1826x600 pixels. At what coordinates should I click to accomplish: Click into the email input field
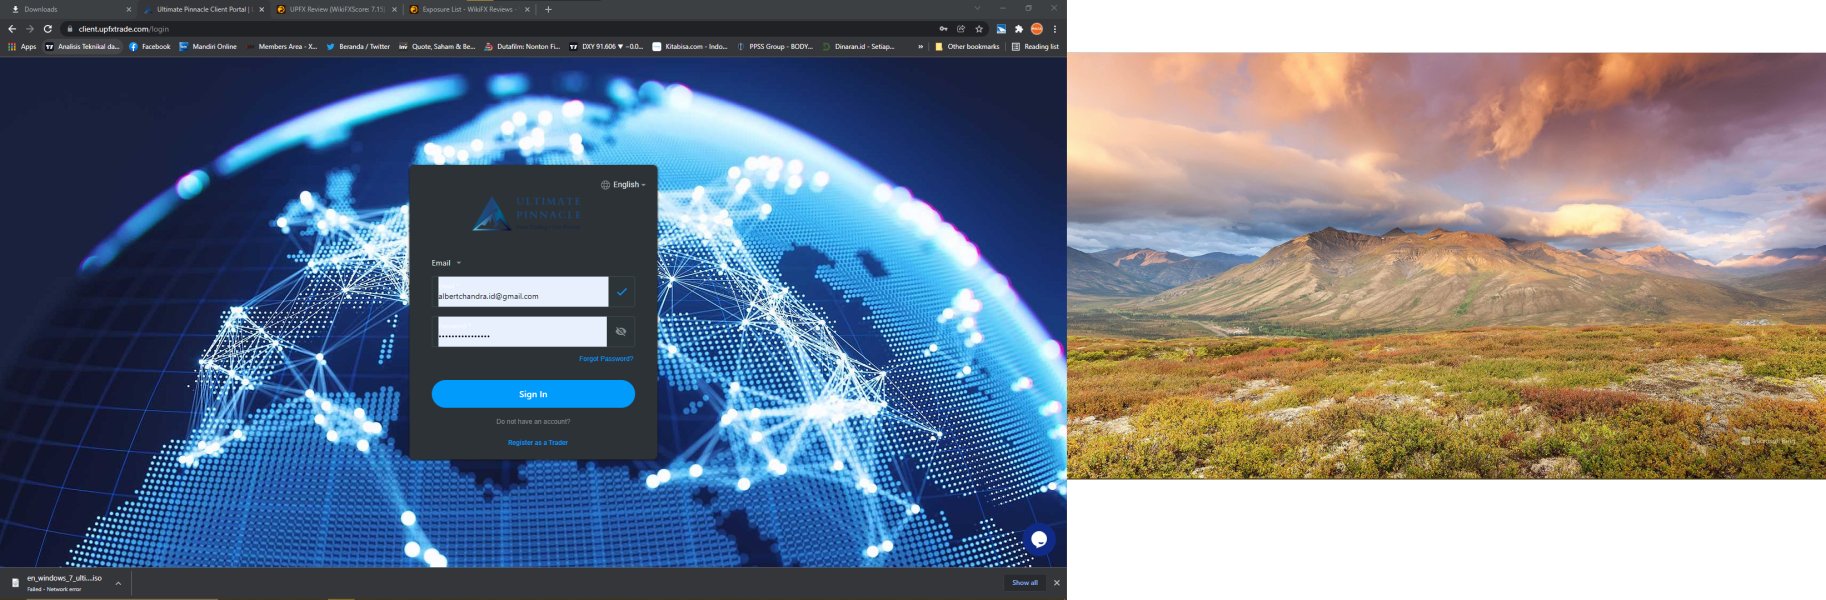pos(522,292)
